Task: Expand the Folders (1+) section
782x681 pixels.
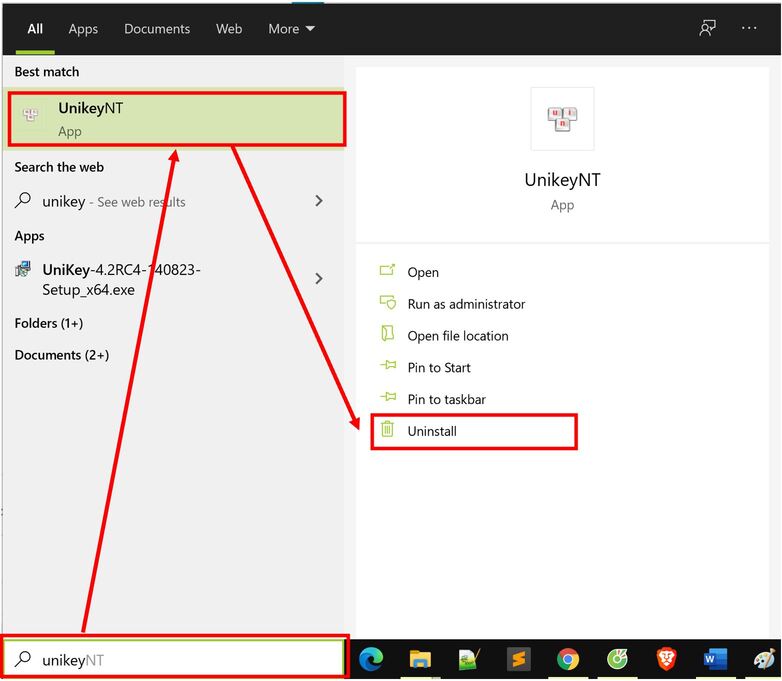Action: [49, 323]
